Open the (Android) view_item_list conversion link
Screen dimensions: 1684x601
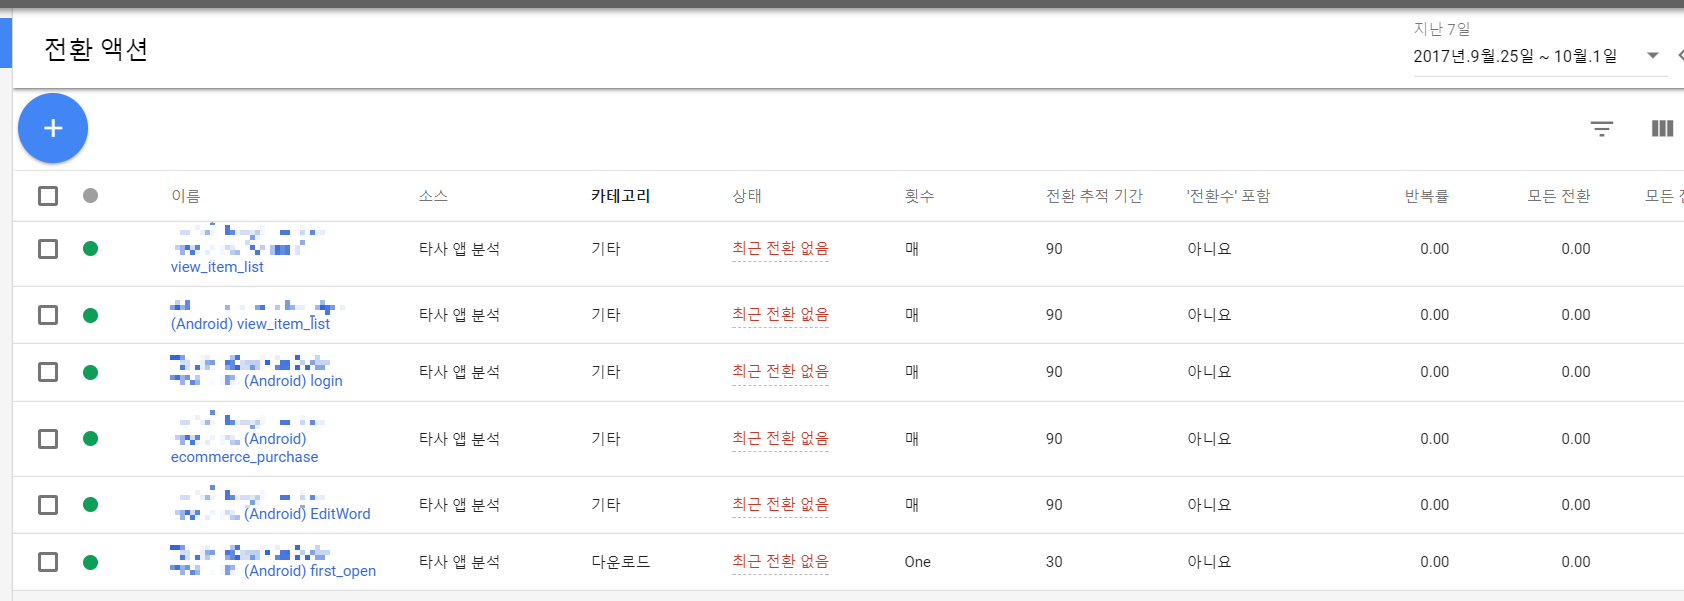pyautogui.click(x=250, y=324)
